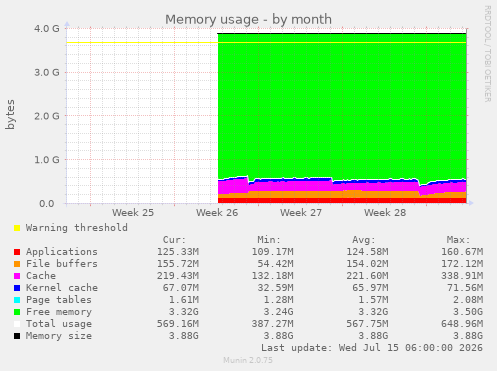Click the File buffers max value 172.12M
497x371 pixels.
point(462,264)
